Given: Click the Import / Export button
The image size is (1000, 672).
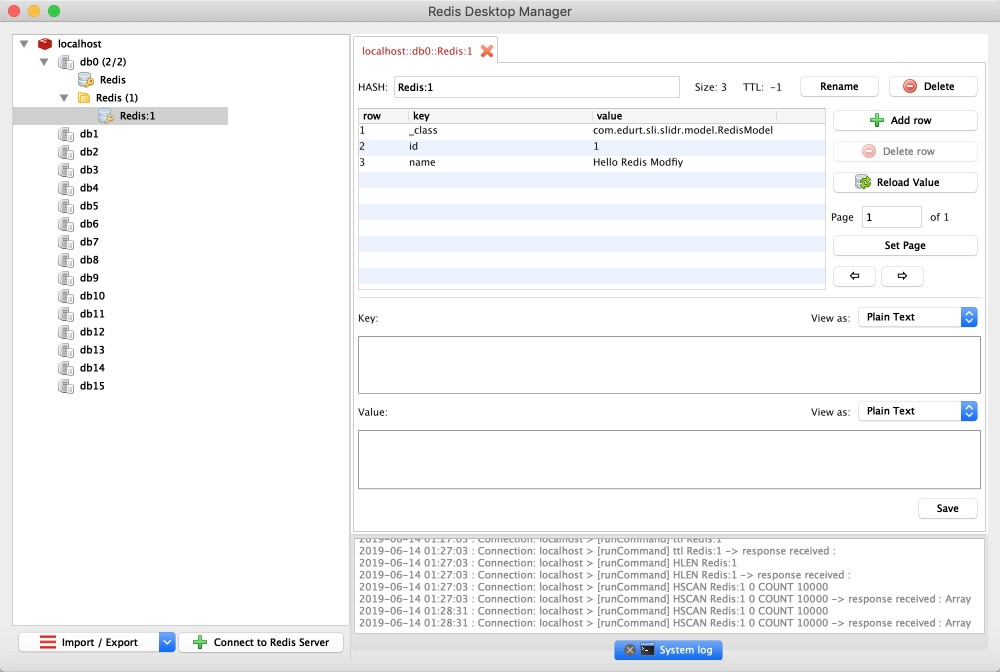Looking at the screenshot, I should 89,642.
